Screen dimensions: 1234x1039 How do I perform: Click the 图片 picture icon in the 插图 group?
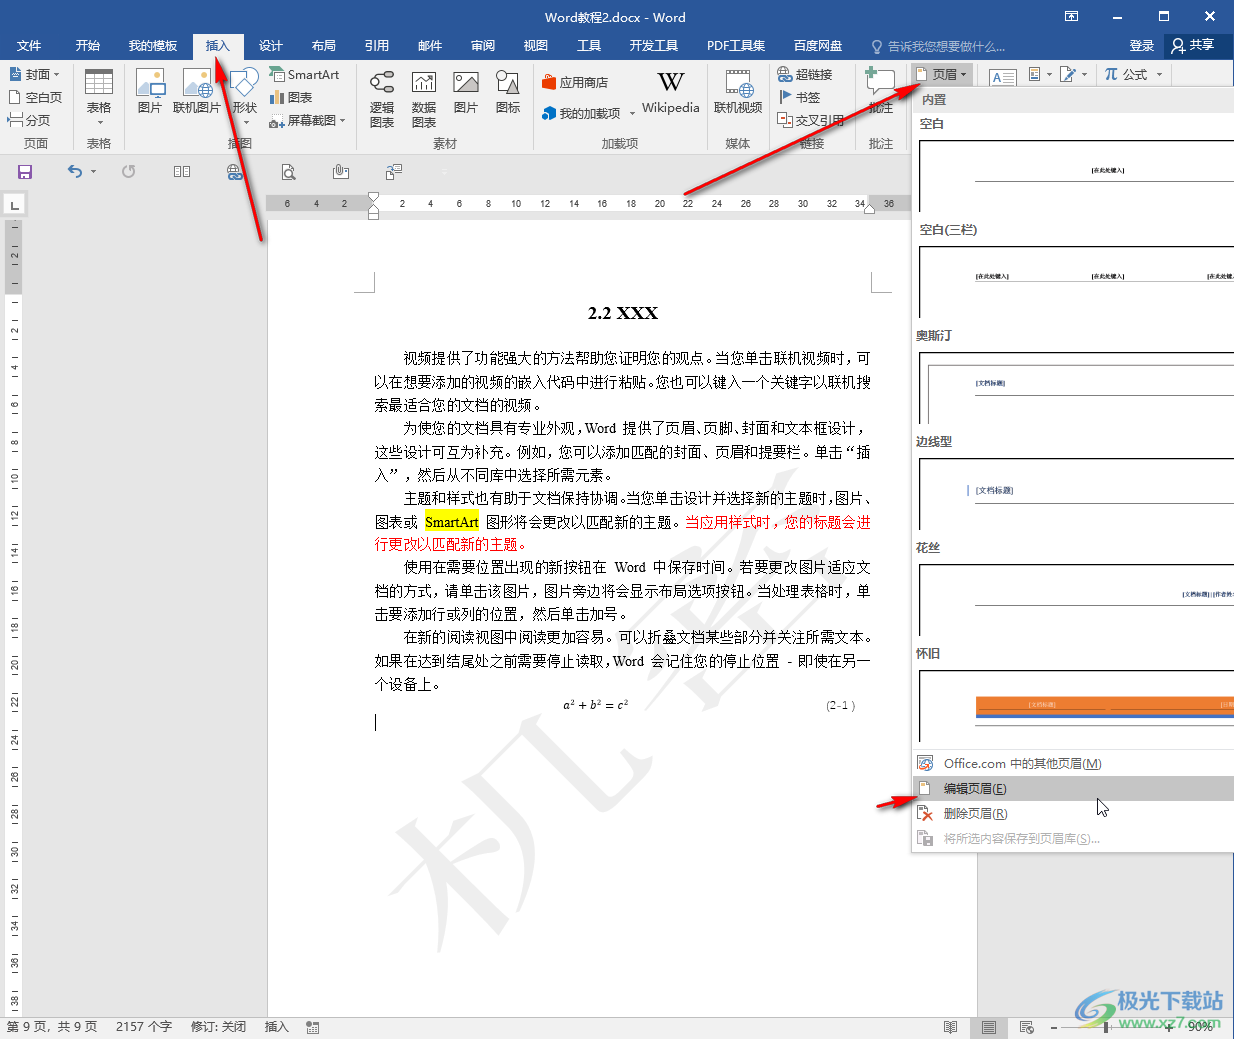[x=150, y=92]
